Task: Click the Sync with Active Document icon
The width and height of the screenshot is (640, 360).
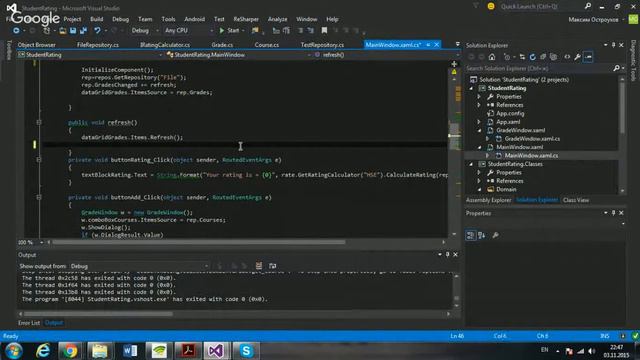Action: [x=522, y=57]
